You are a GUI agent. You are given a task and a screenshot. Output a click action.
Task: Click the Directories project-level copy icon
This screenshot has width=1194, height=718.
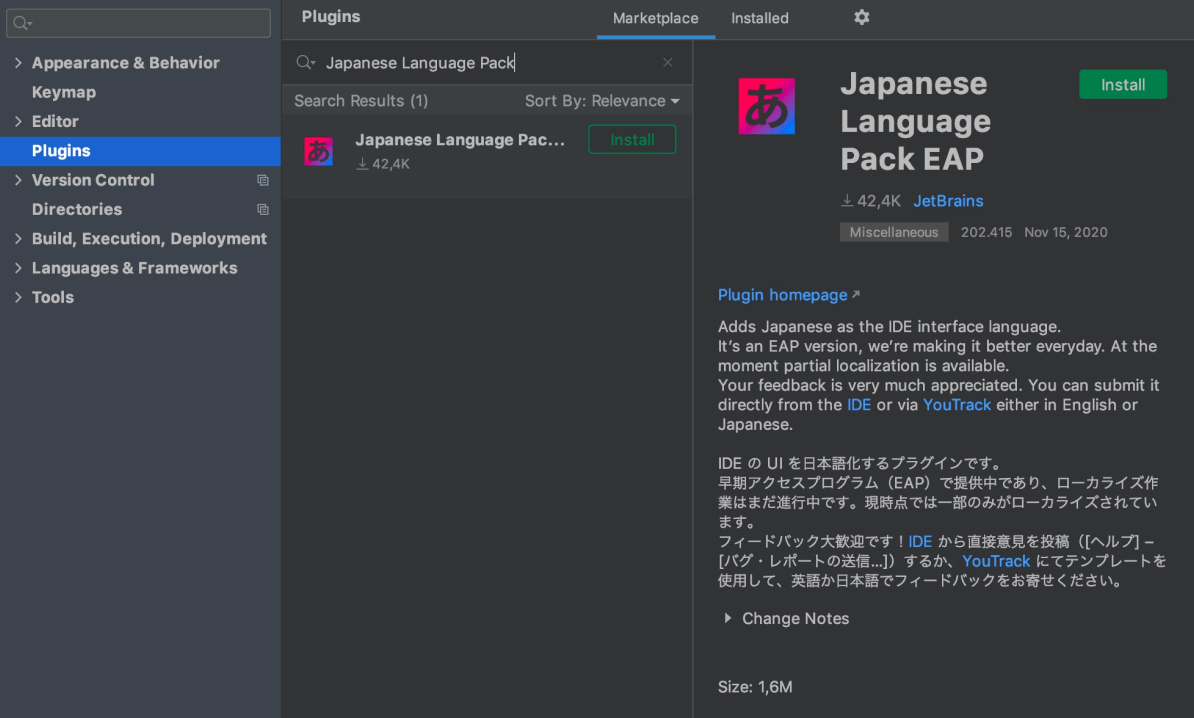(263, 210)
